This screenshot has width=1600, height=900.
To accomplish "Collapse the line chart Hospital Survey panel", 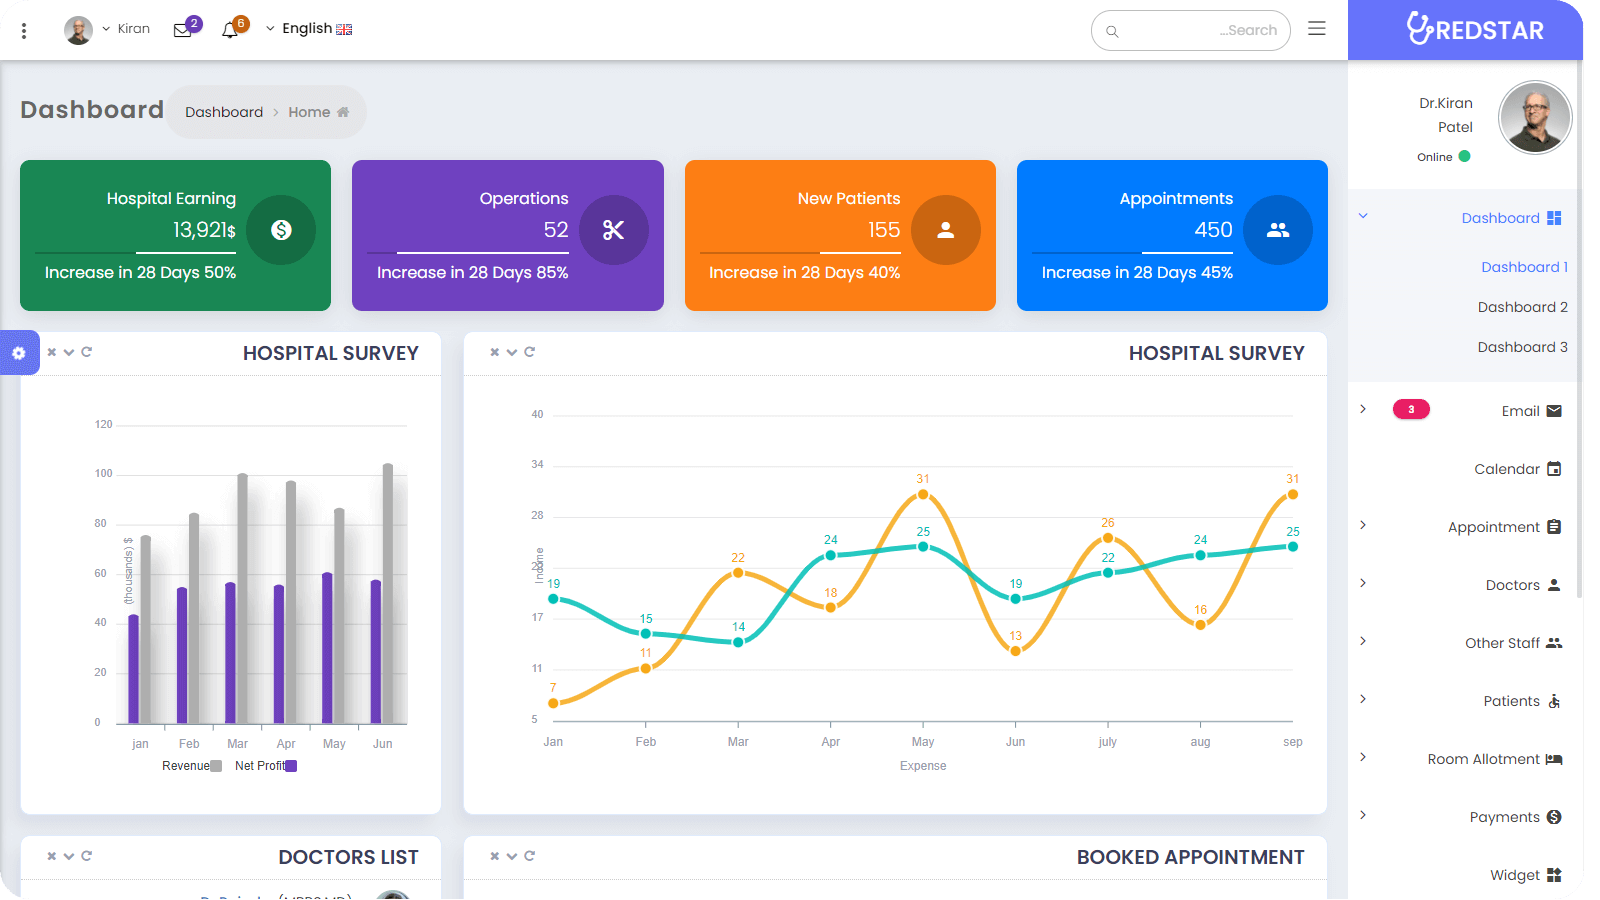I will point(512,352).
